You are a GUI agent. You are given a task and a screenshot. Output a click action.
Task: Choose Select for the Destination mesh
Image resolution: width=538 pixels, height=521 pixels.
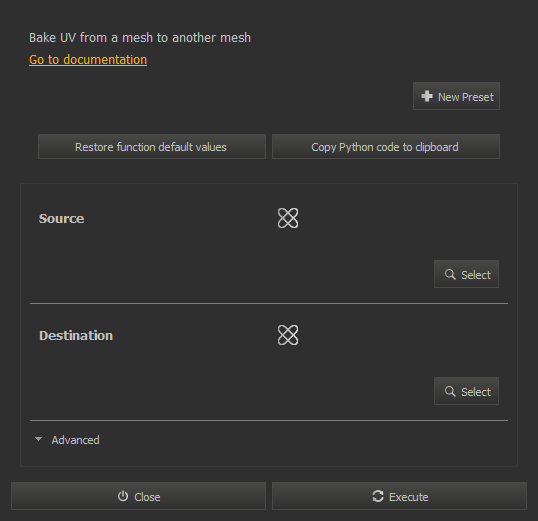pyautogui.click(x=466, y=391)
